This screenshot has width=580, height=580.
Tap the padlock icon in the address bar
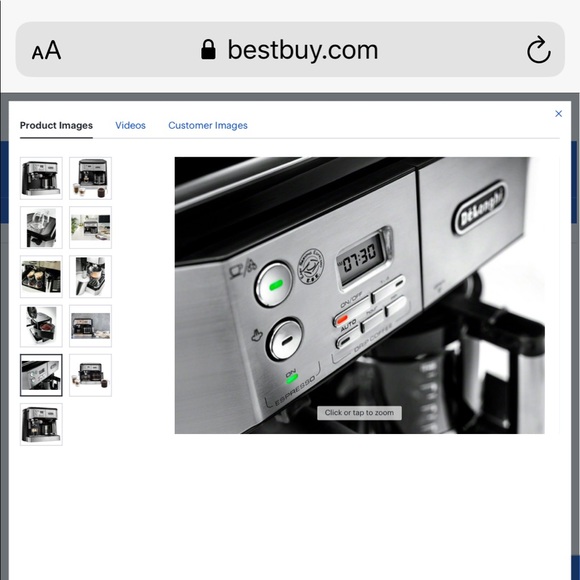click(208, 50)
